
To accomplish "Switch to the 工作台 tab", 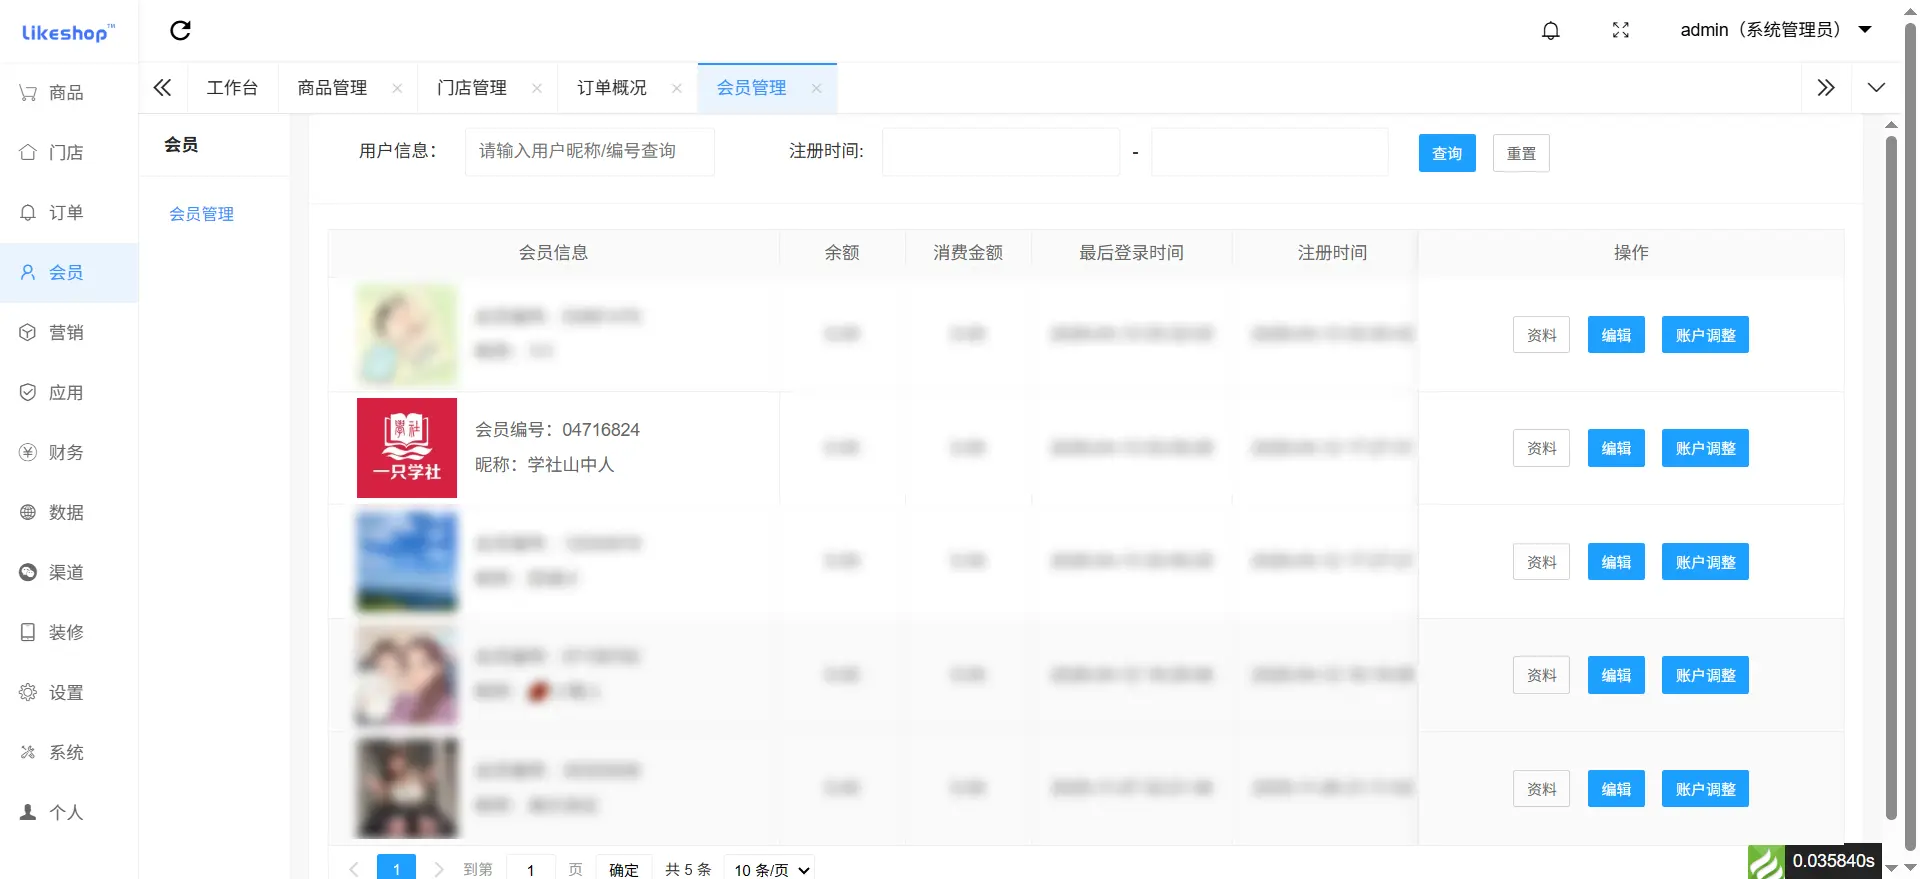I will [x=232, y=88].
